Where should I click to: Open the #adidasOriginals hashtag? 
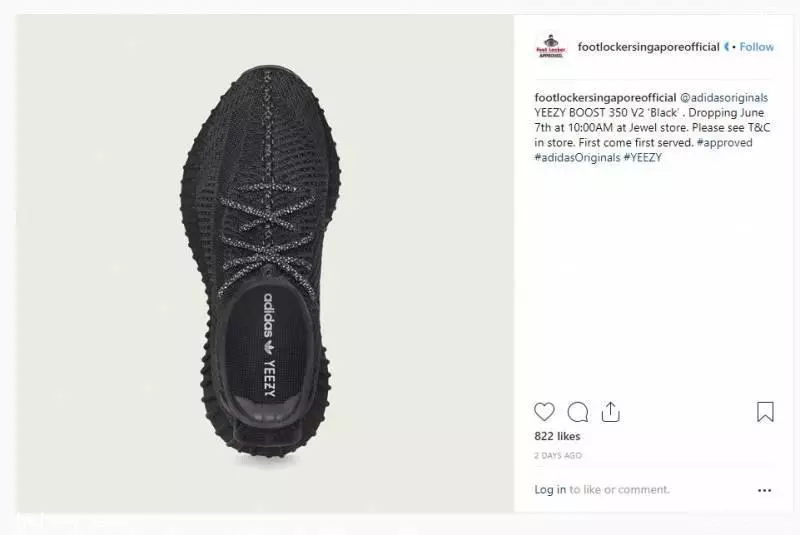[x=577, y=157]
